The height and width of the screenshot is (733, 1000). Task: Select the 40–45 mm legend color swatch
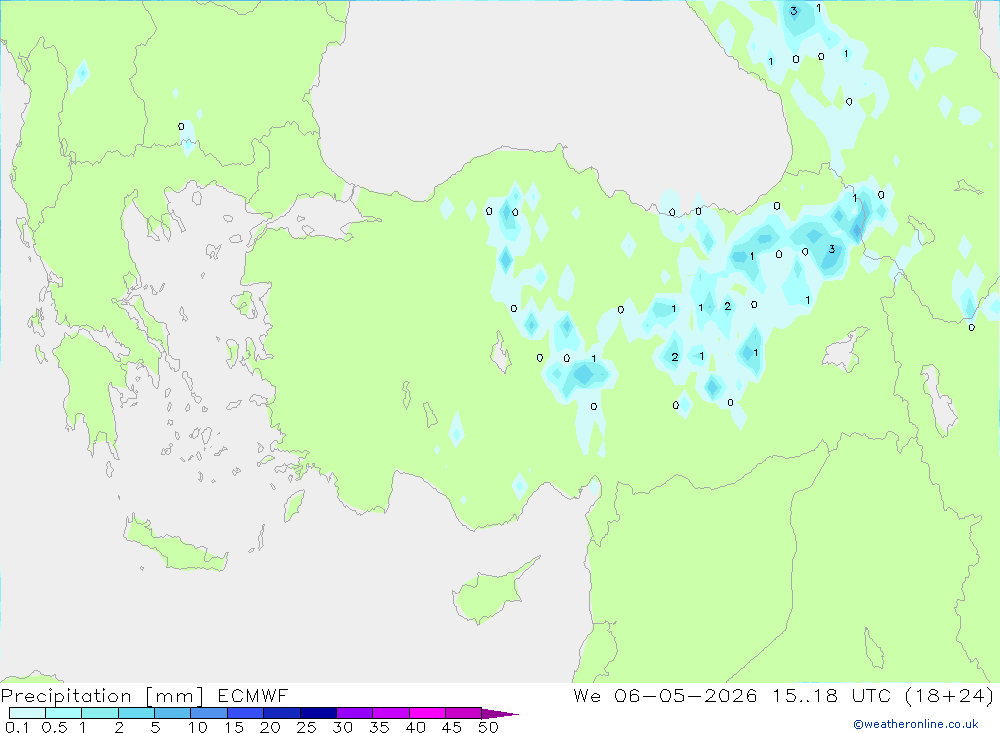427,713
